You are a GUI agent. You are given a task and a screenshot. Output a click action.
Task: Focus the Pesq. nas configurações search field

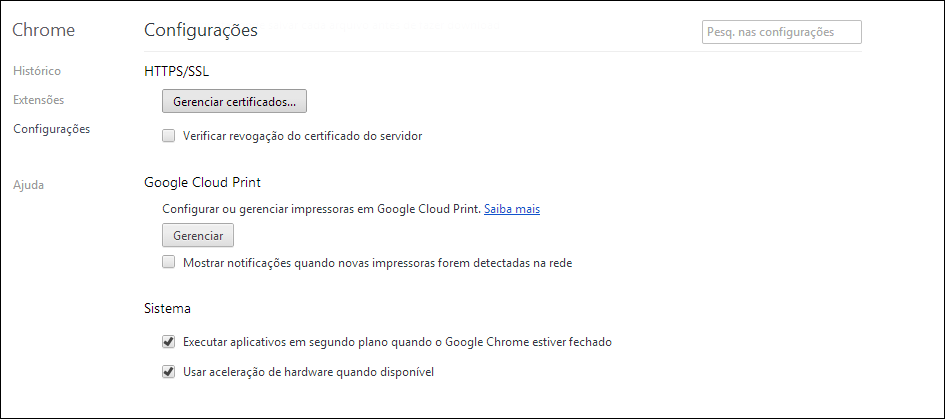(781, 32)
